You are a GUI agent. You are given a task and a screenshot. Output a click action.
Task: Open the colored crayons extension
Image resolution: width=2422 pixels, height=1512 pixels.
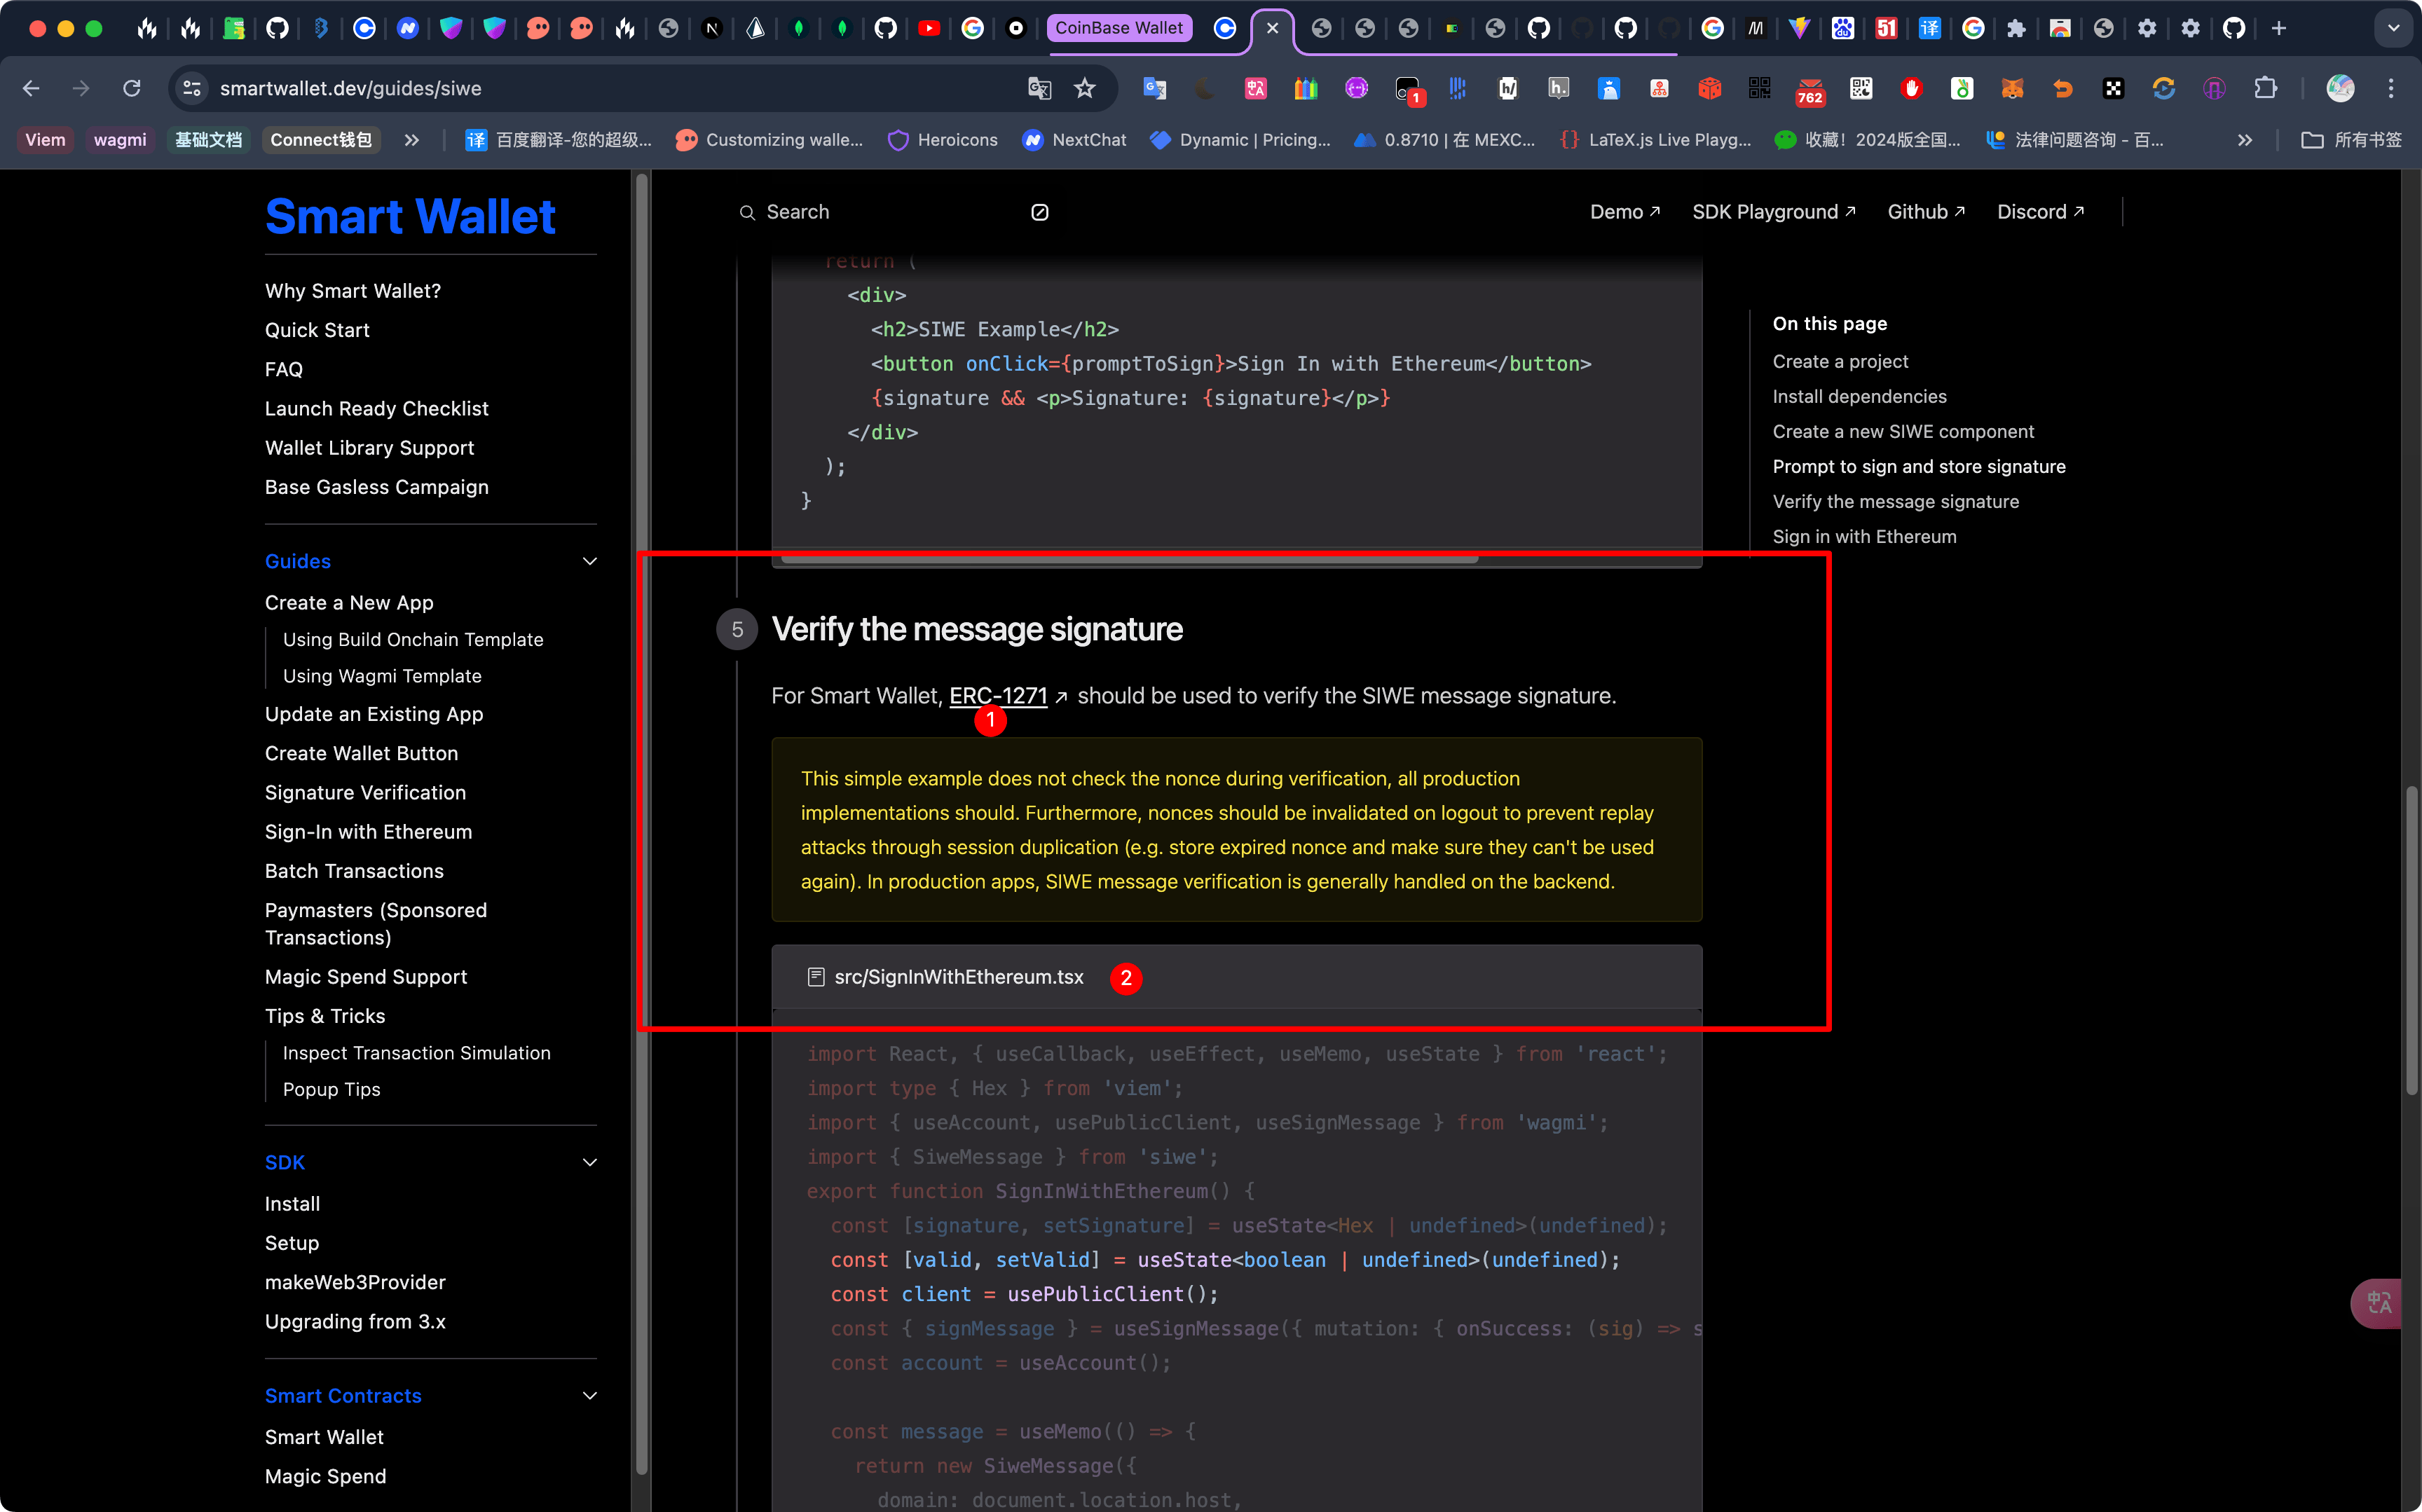(x=1306, y=89)
